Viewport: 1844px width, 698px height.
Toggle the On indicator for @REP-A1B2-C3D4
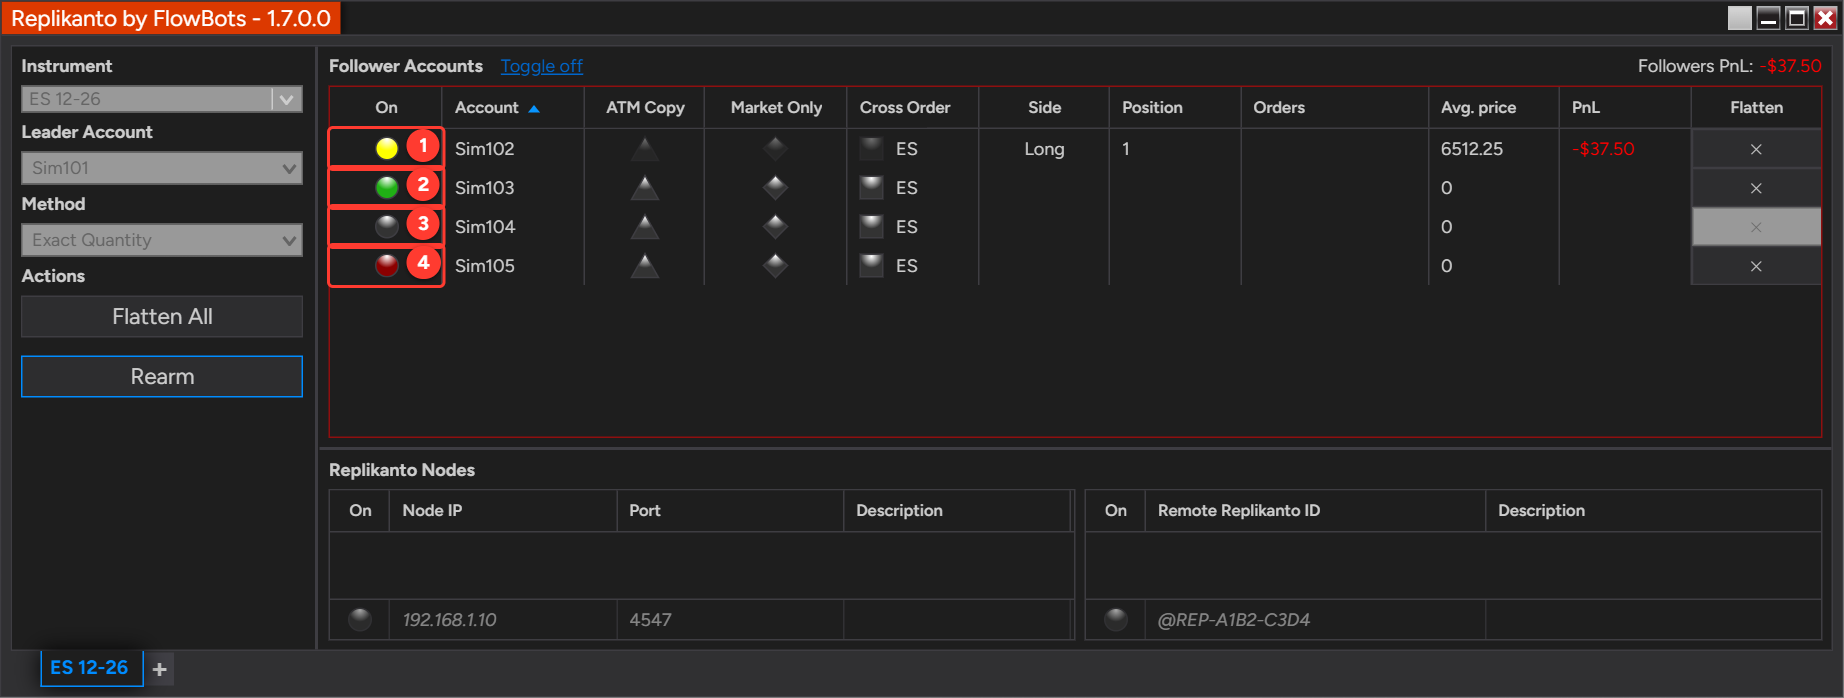(1116, 619)
